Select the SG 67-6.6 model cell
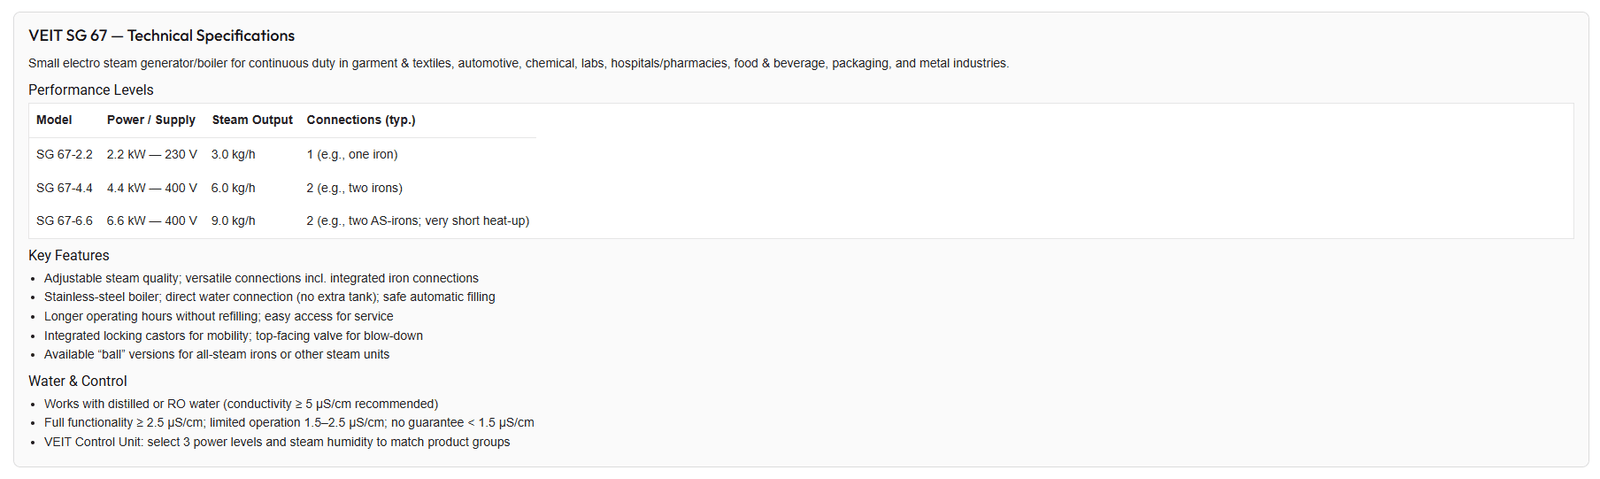Viewport: 1600px width, 479px height. pos(64,221)
